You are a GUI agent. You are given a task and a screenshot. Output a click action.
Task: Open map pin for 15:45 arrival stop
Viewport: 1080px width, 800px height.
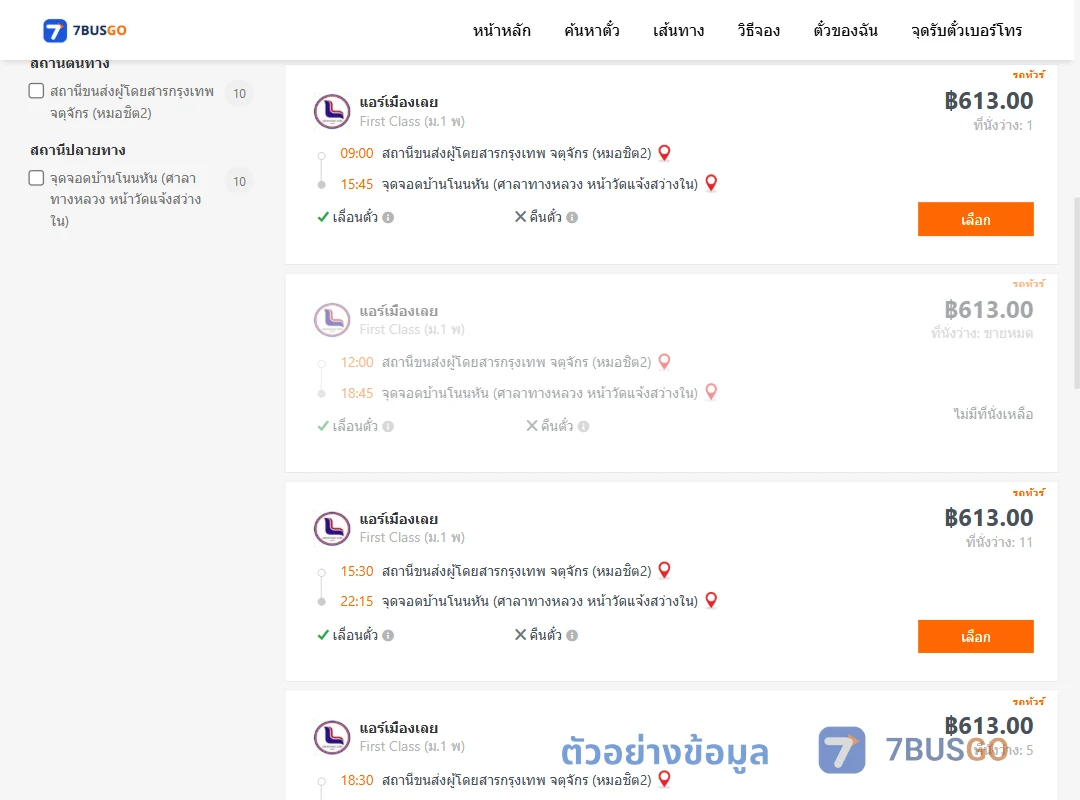pos(712,183)
